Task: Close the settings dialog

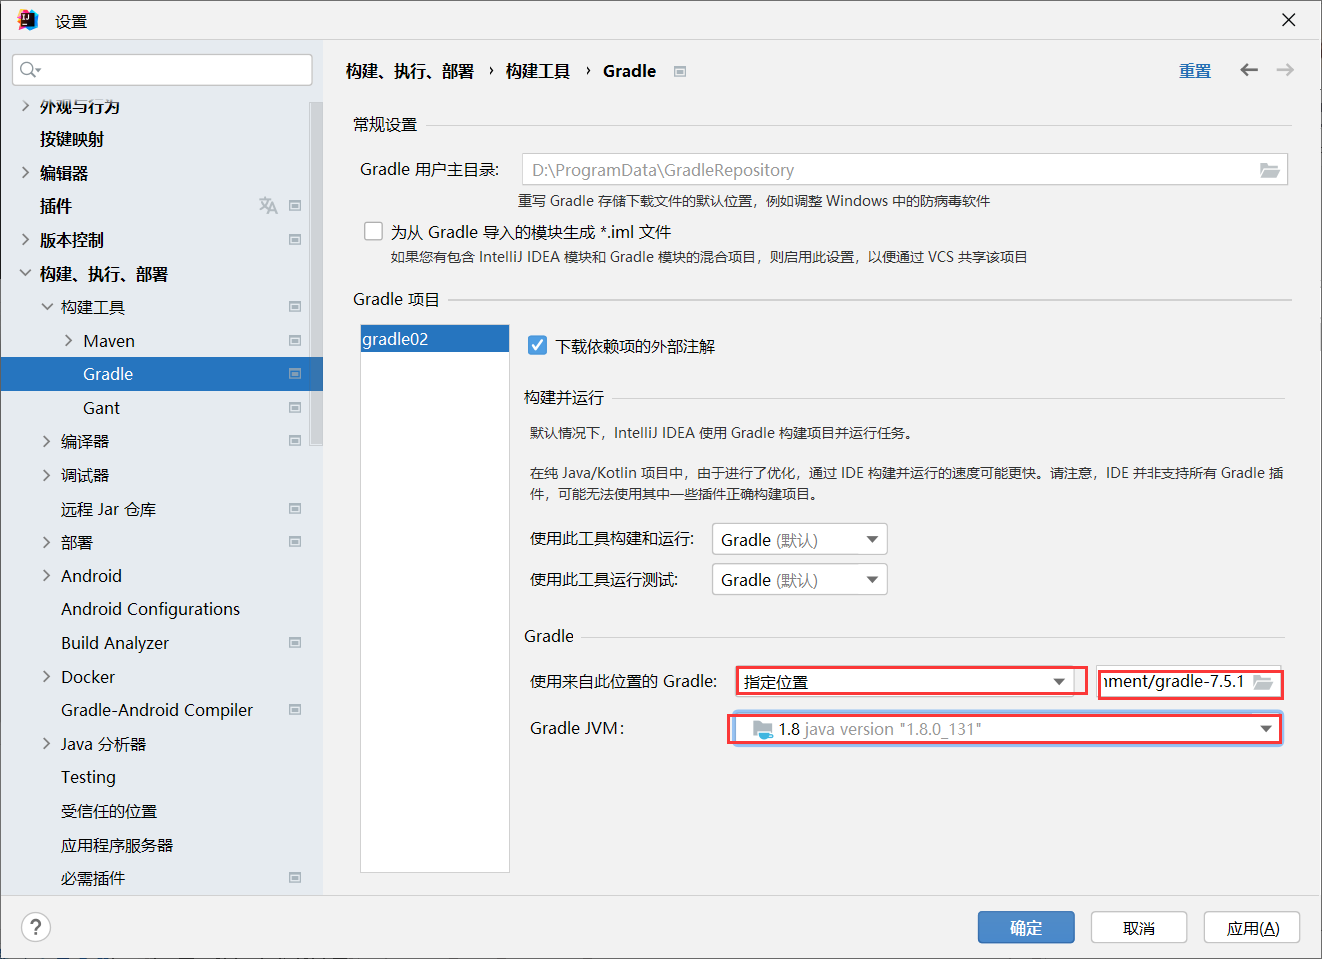Action: tap(1289, 20)
